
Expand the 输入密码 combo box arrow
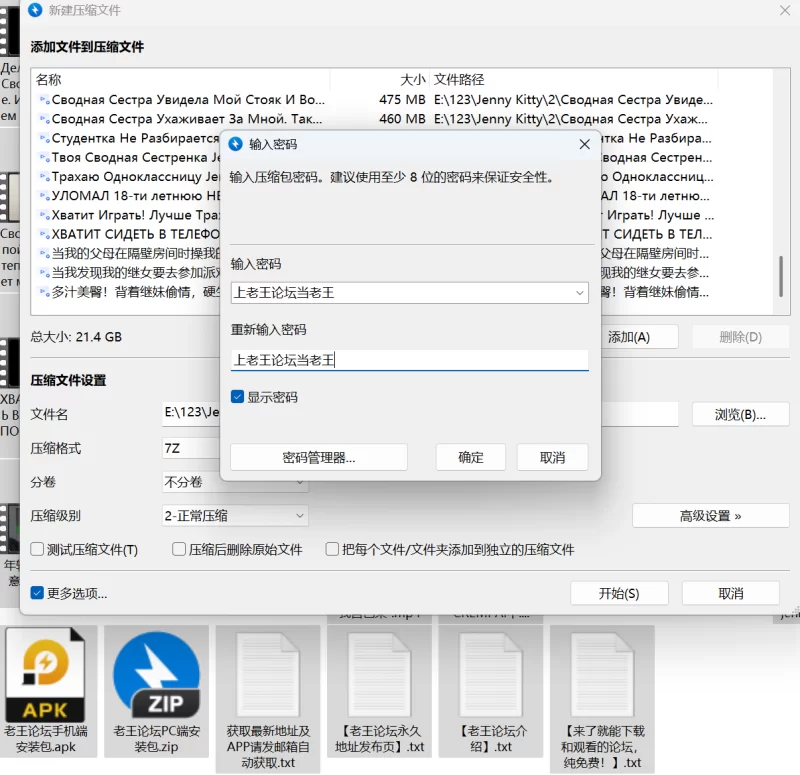click(580, 293)
